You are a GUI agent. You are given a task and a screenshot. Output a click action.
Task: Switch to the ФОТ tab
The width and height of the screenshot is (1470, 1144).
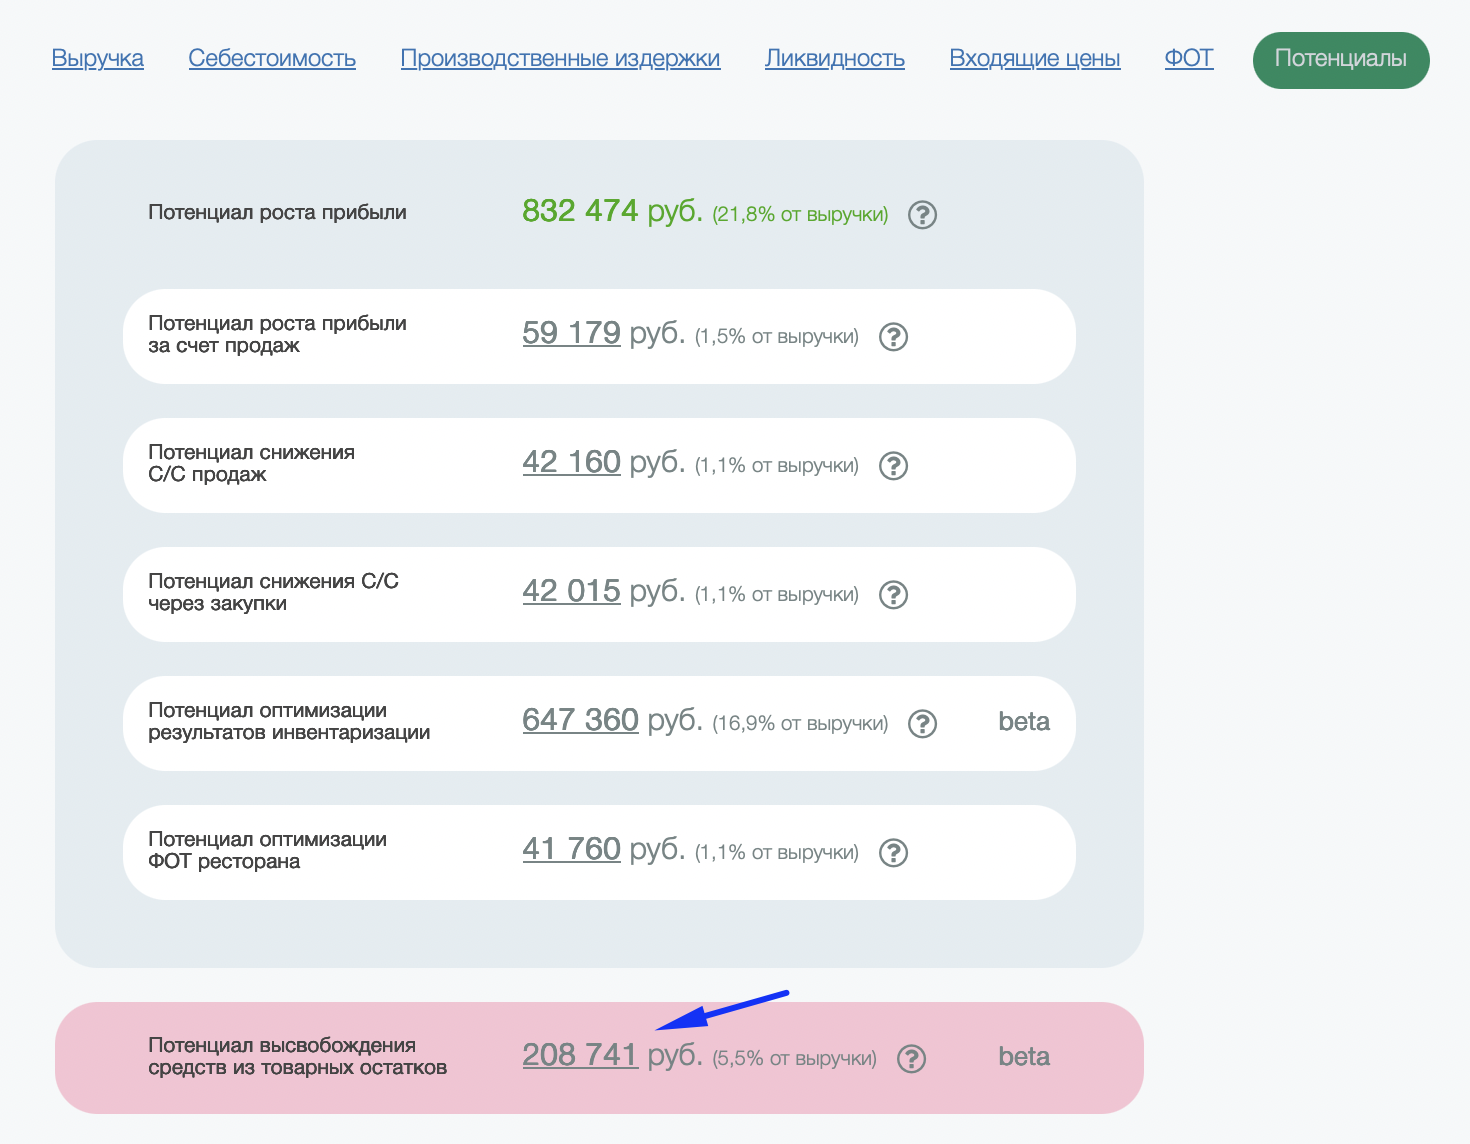[x=1189, y=59]
